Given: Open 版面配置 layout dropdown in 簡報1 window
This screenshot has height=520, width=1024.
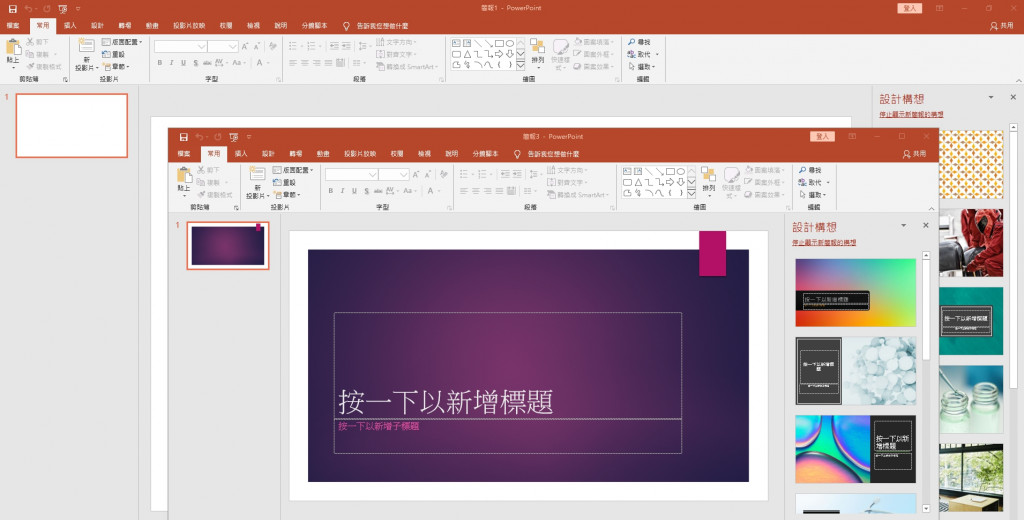Looking at the screenshot, I should point(122,42).
